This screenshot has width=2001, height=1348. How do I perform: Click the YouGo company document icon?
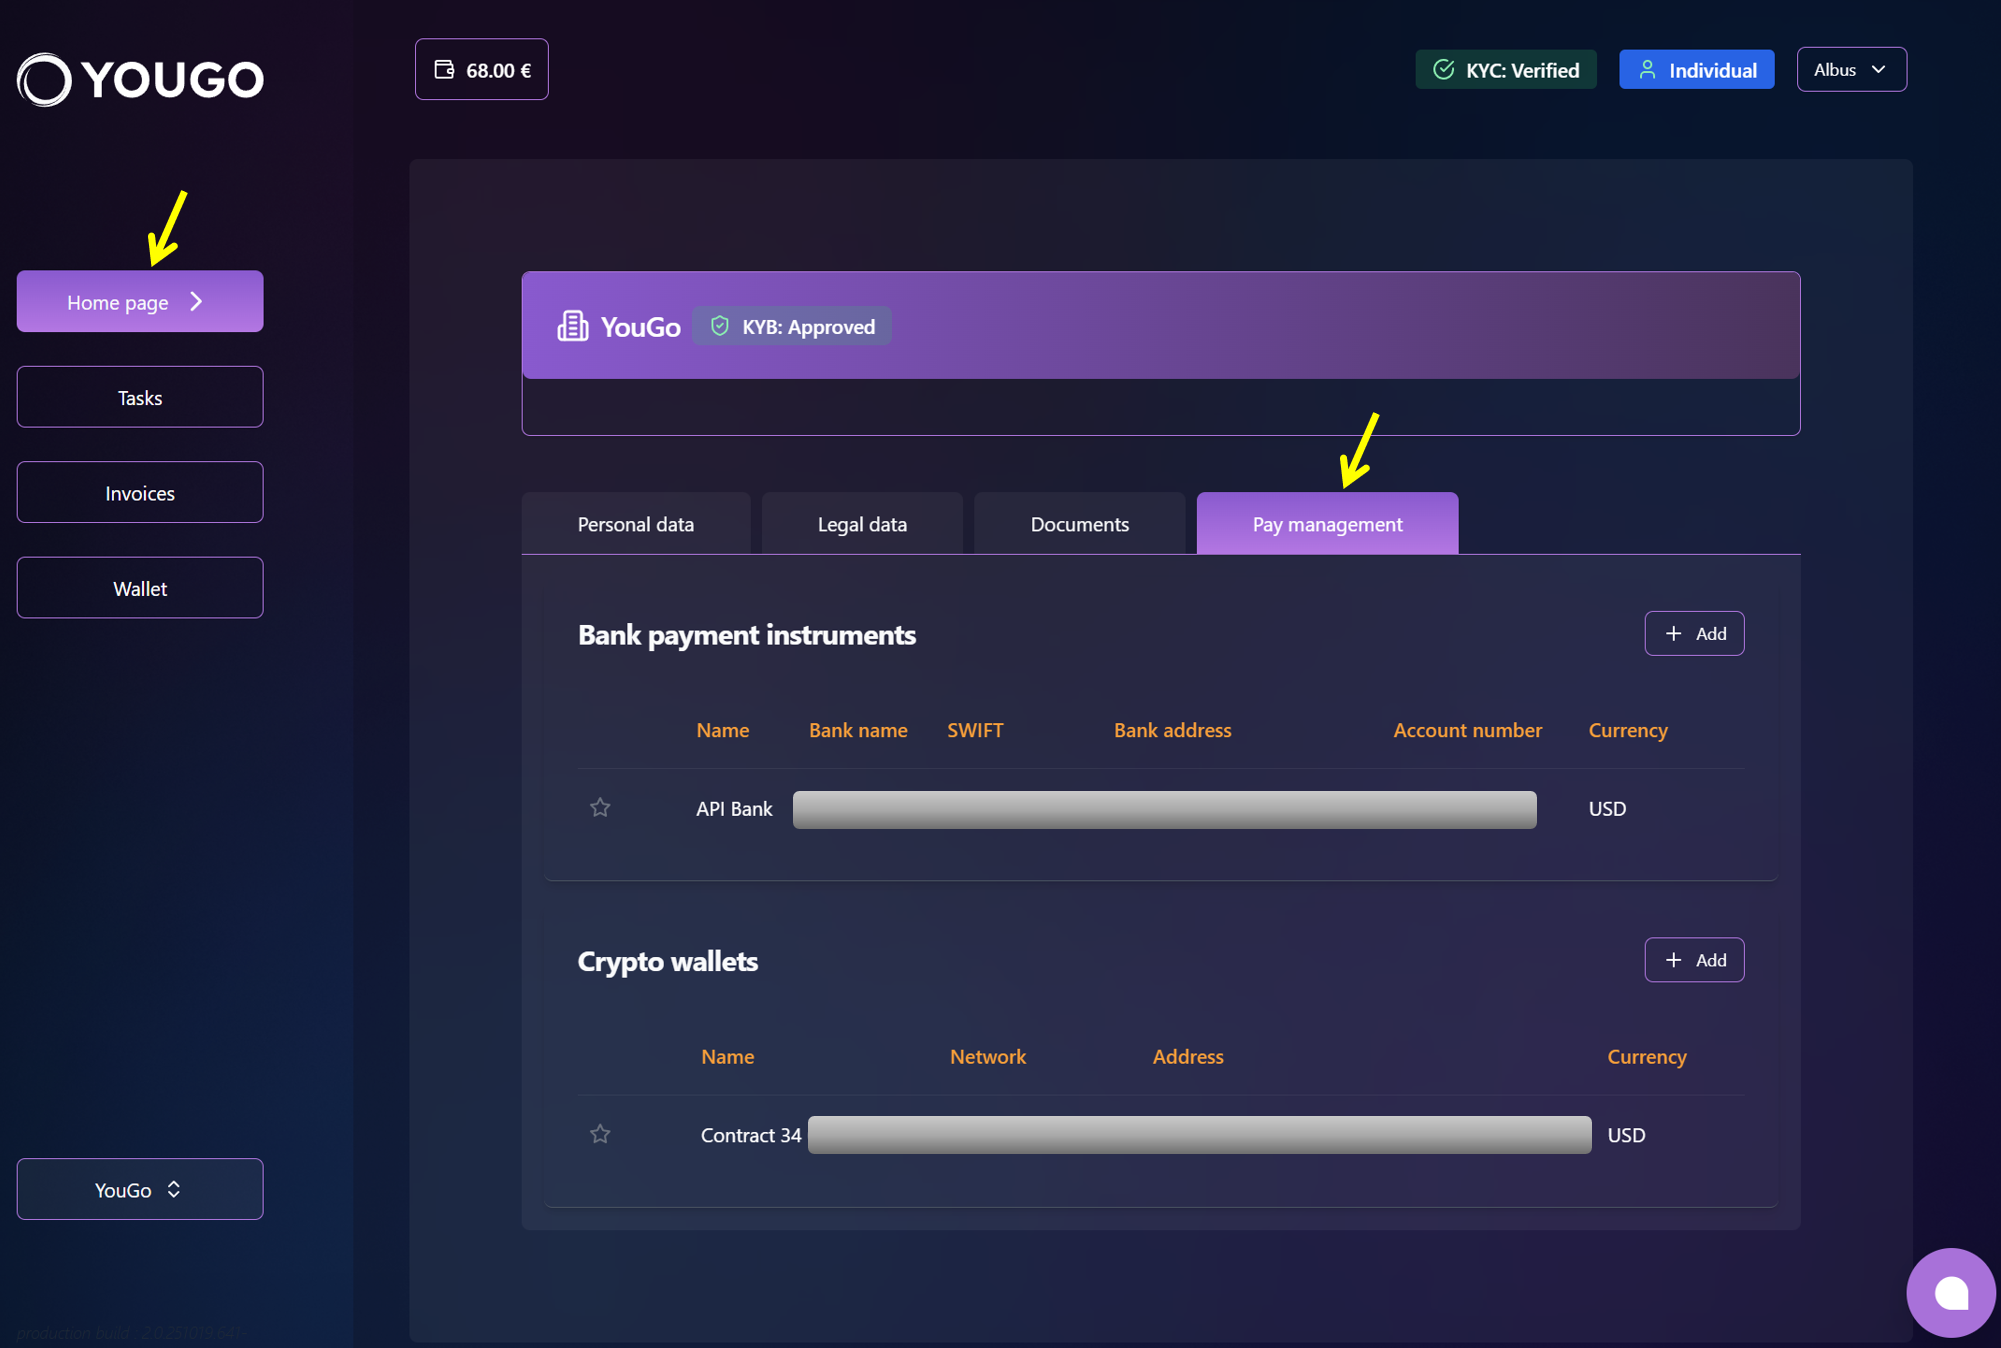(x=572, y=326)
